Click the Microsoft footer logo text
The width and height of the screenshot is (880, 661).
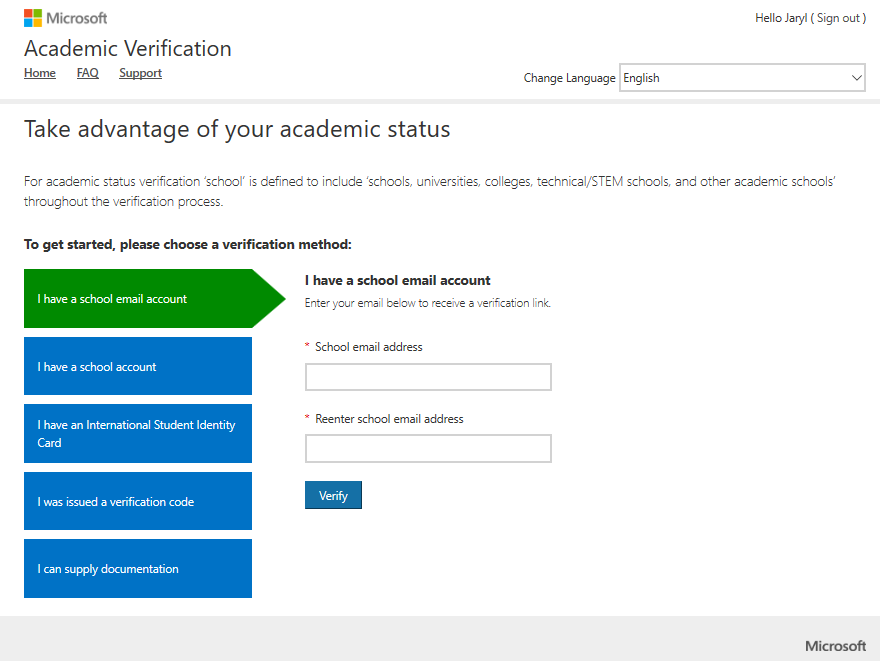[835, 646]
